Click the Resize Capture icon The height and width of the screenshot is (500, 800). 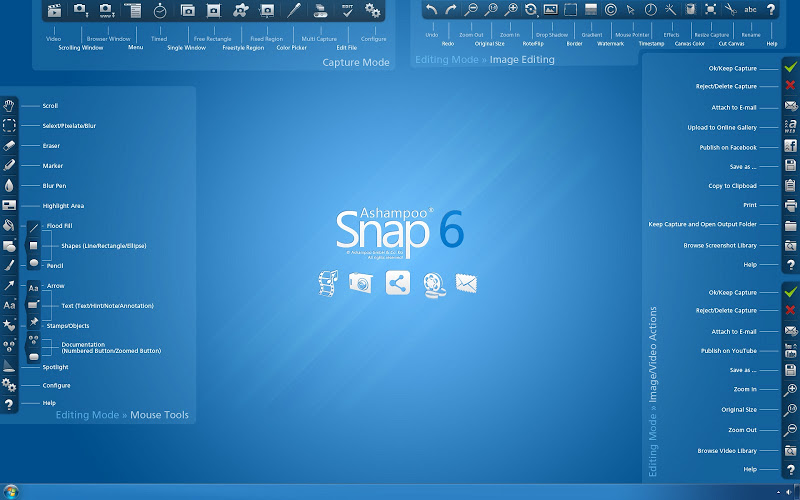tap(710, 9)
